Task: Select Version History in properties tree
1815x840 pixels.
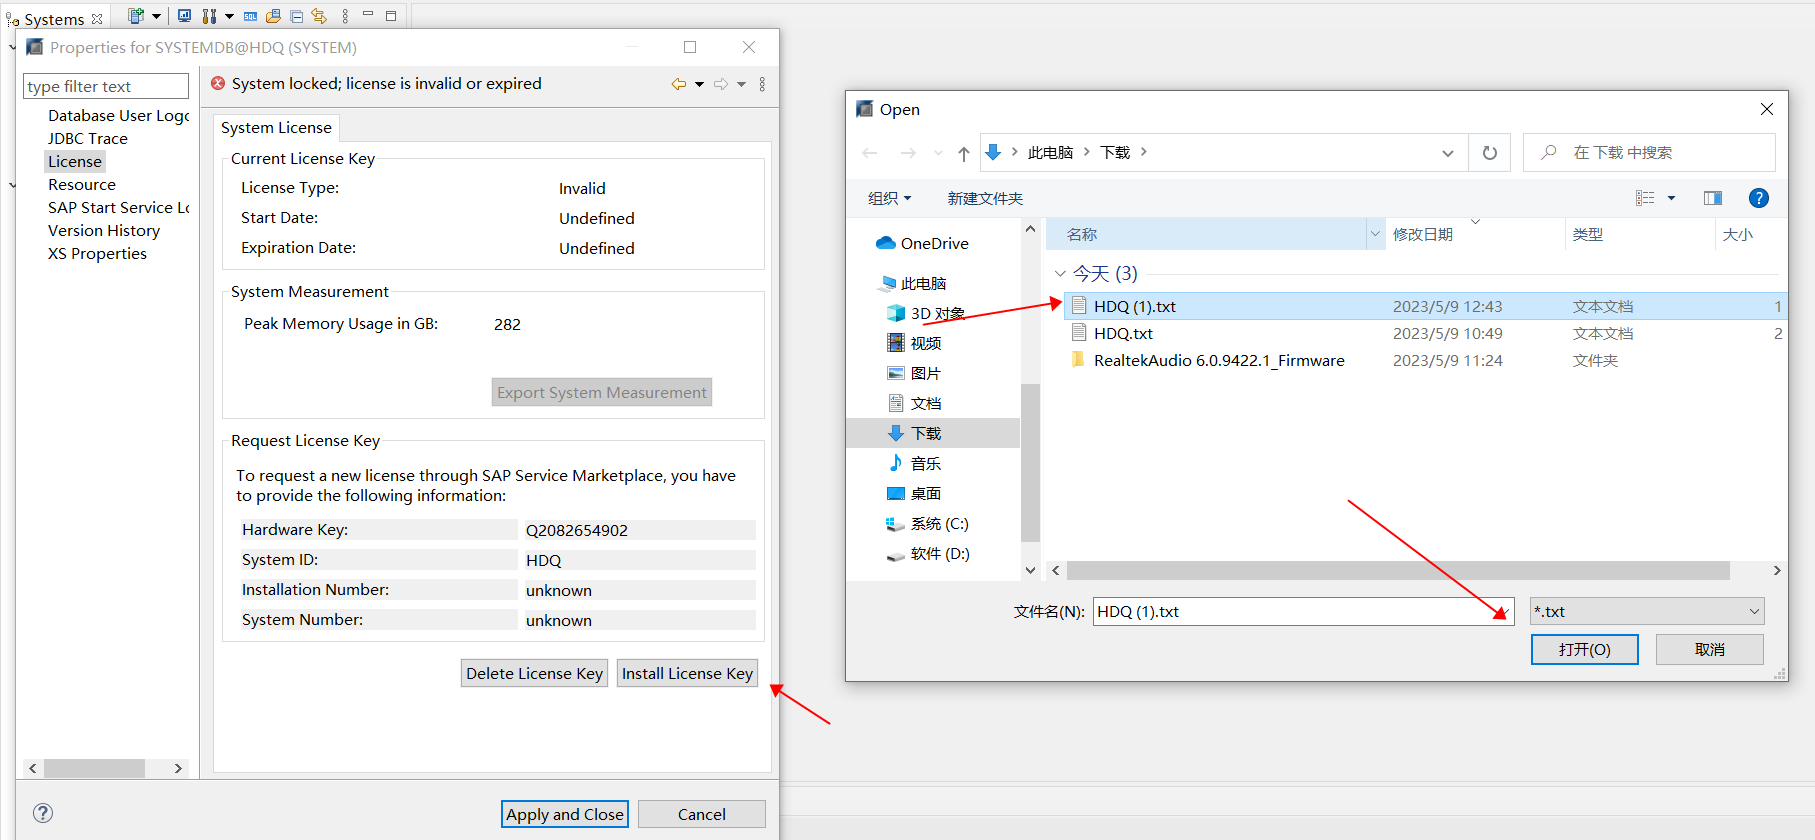Action: click(x=104, y=230)
